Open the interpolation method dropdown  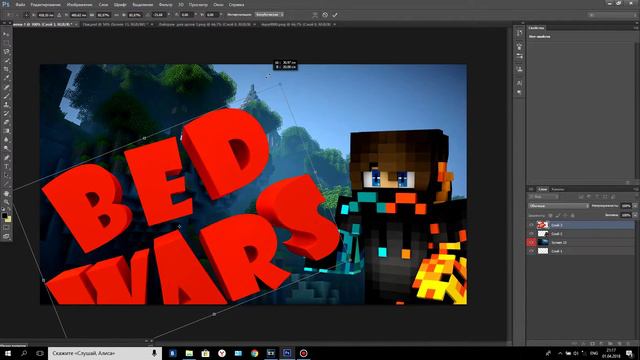pos(269,15)
